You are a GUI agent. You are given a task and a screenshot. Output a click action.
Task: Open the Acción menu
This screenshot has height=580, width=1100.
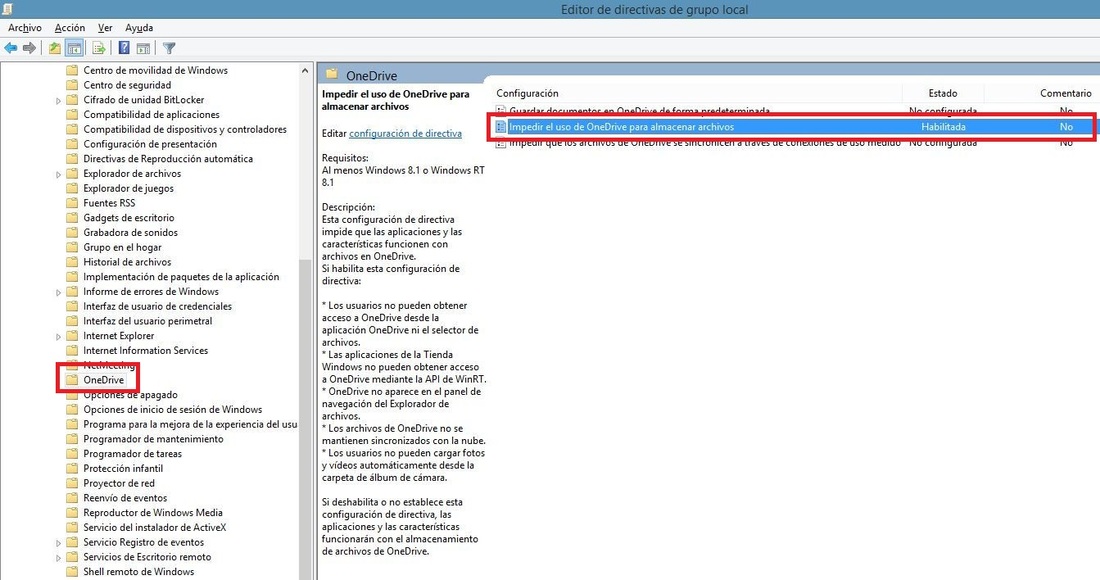[69, 28]
